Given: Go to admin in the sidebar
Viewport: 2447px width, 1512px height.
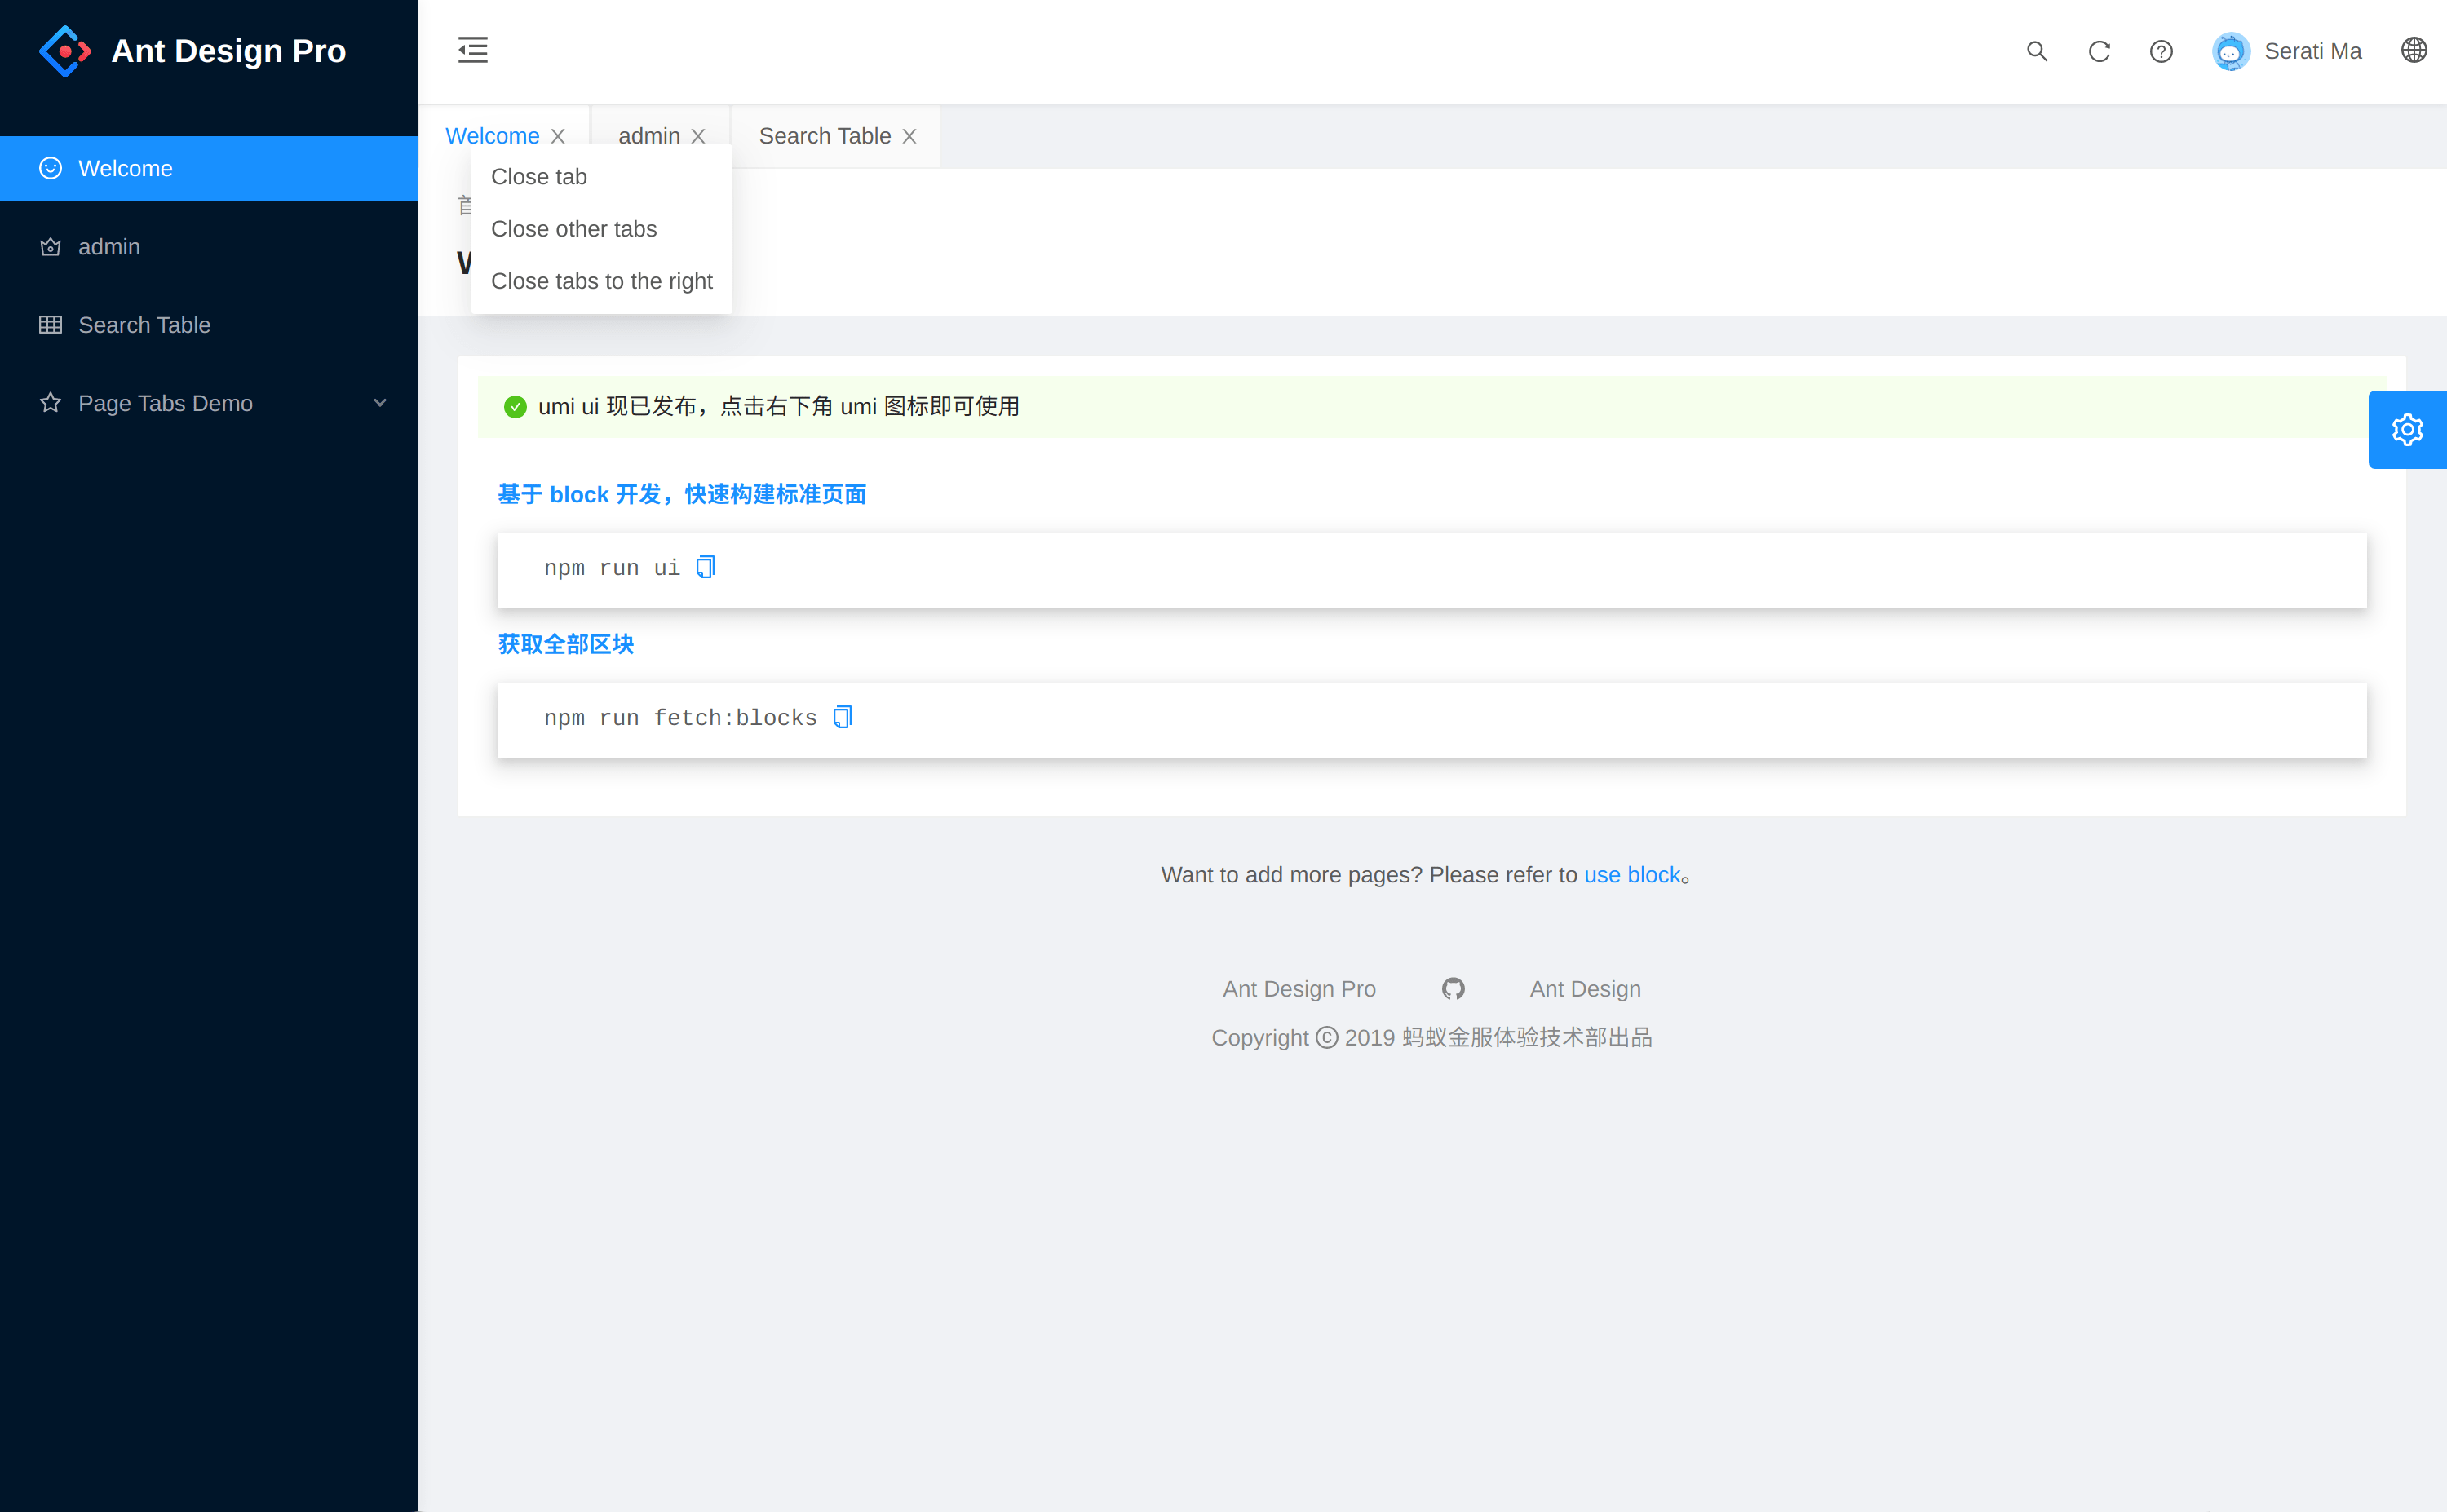Looking at the screenshot, I should pyautogui.click(x=109, y=247).
